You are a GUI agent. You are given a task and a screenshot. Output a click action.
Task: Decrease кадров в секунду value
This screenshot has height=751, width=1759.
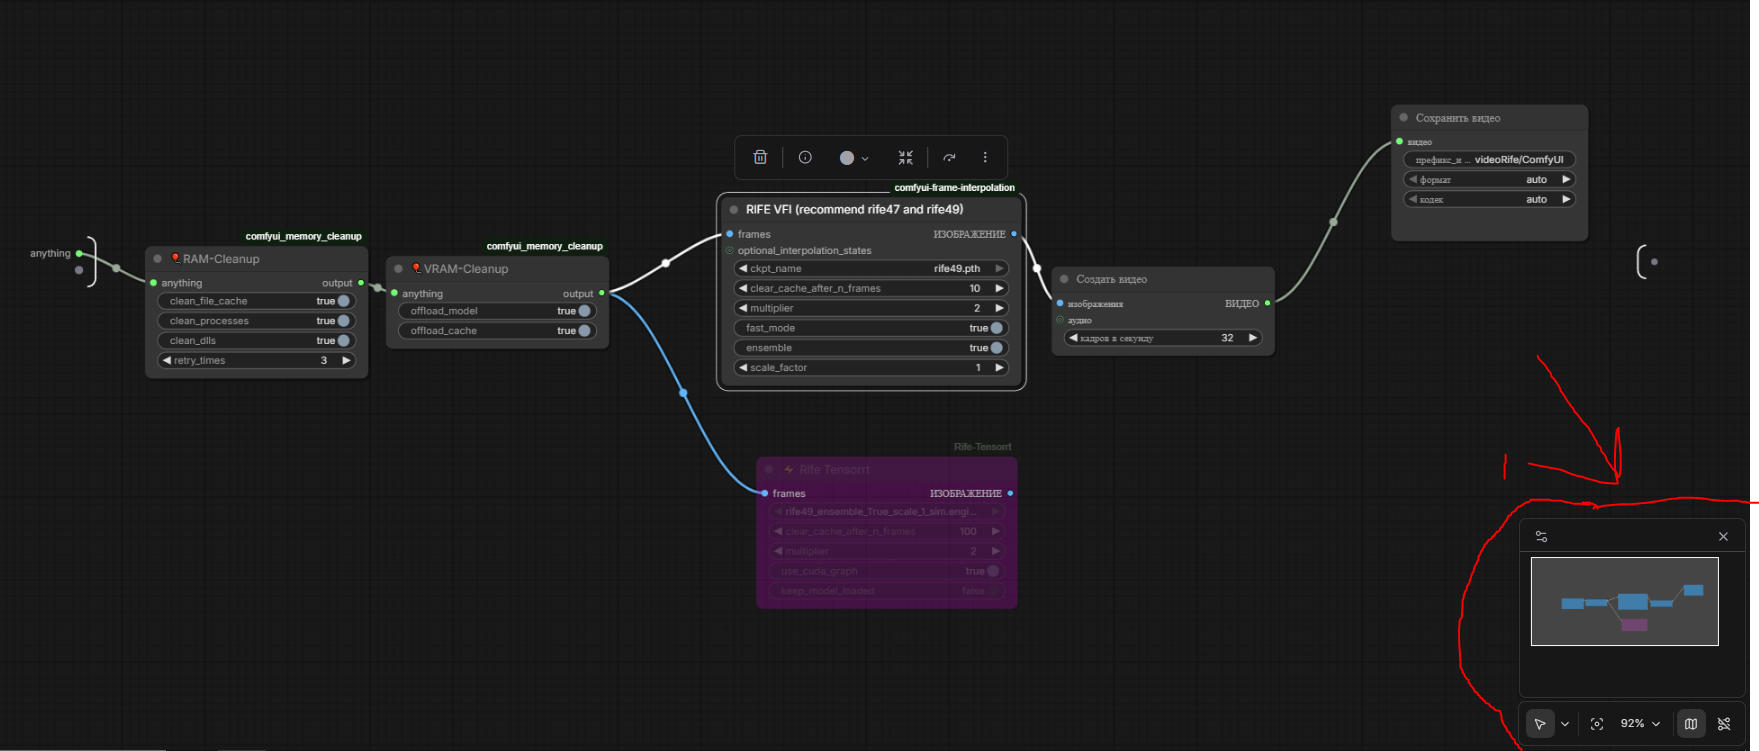(x=1073, y=338)
